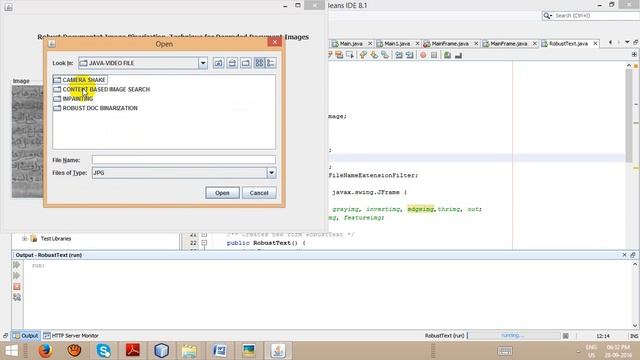This screenshot has height=360, width=640.
Task: Click the document image thumbnail in RobustText window
Action: [27, 141]
